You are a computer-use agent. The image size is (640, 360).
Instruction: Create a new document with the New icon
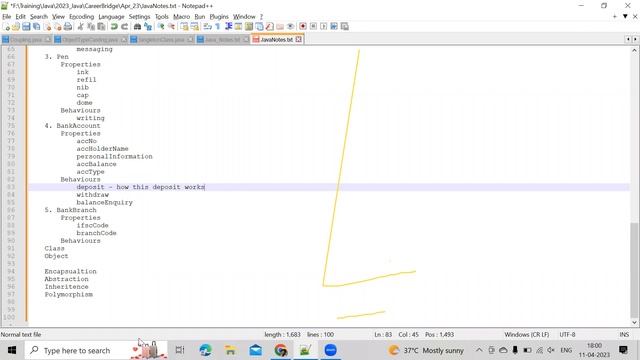pyautogui.click(x=6, y=27)
